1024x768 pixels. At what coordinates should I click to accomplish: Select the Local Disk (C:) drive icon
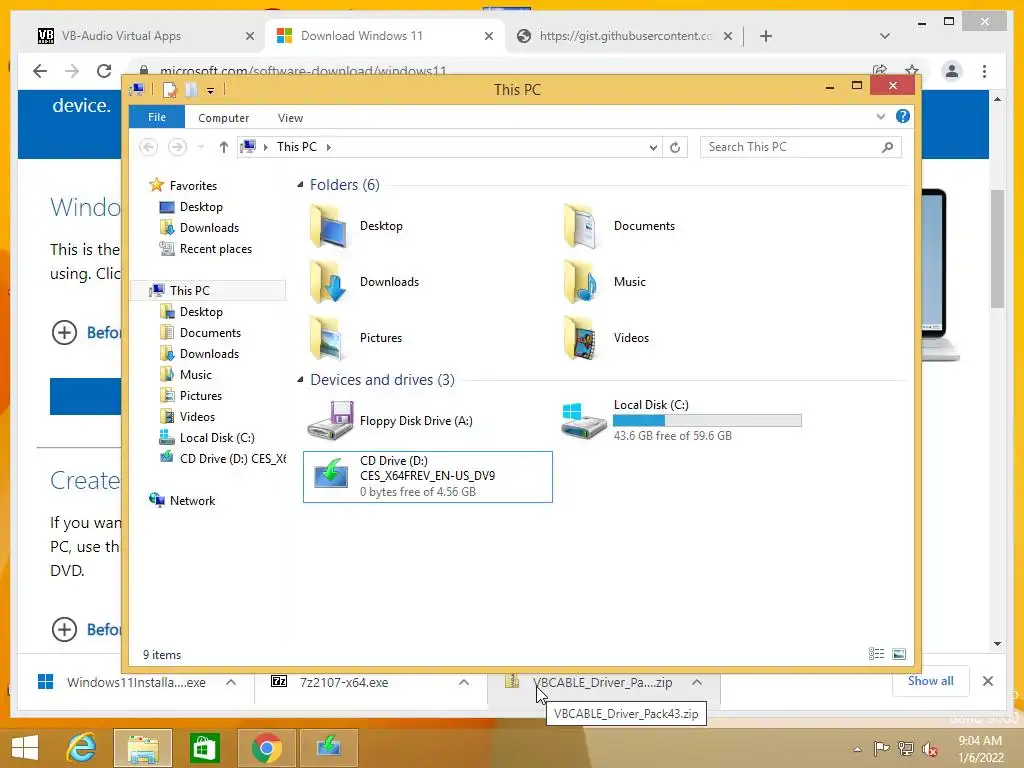tap(583, 421)
